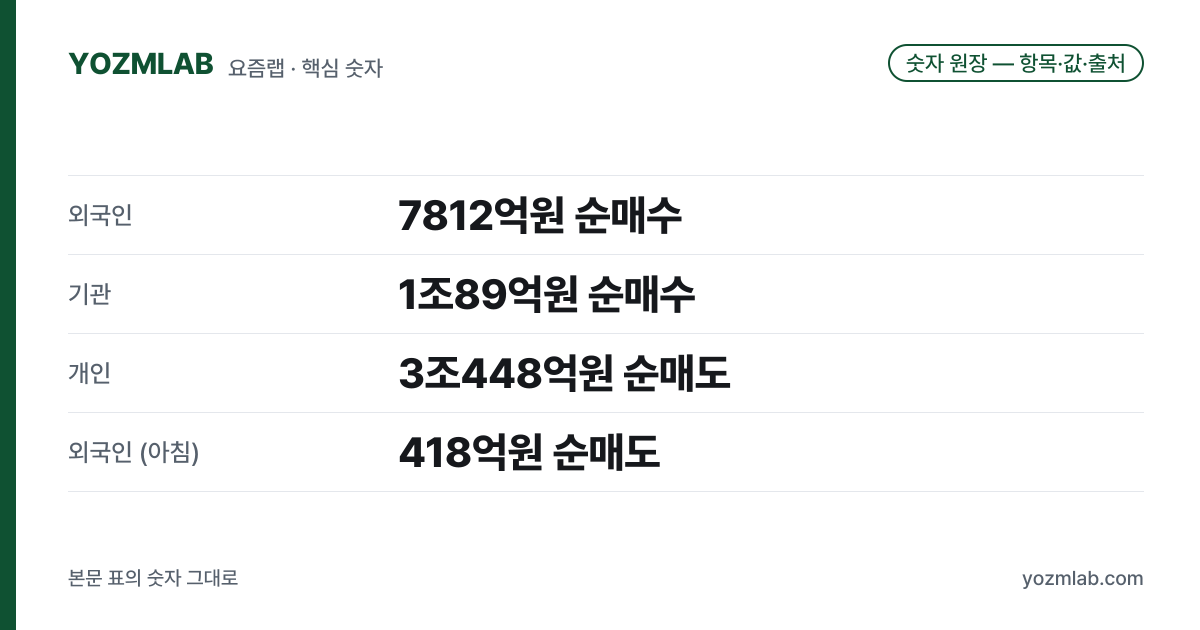The image size is (1200, 630).
Task: Select the 개인 row label
Action: [x=89, y=373]
